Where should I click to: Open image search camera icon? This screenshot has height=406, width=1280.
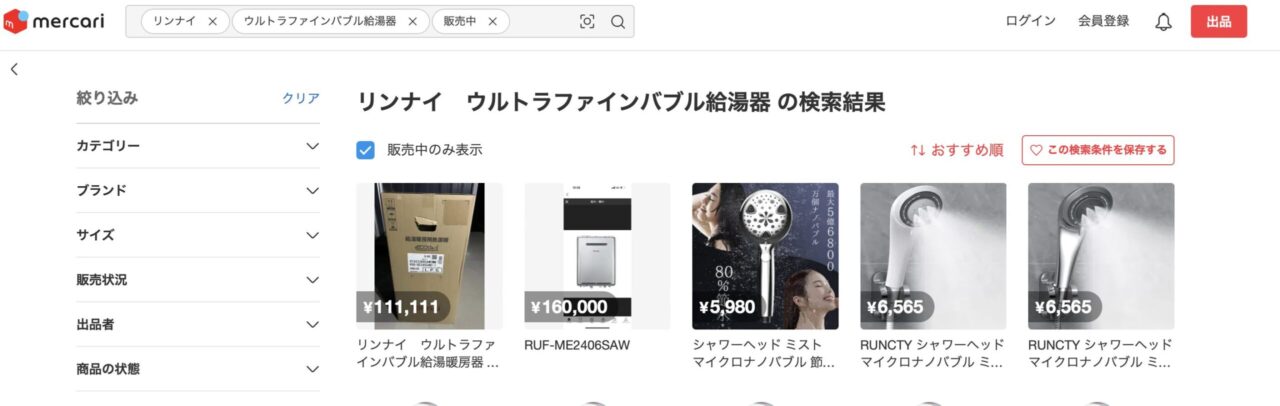pos(587,22)
